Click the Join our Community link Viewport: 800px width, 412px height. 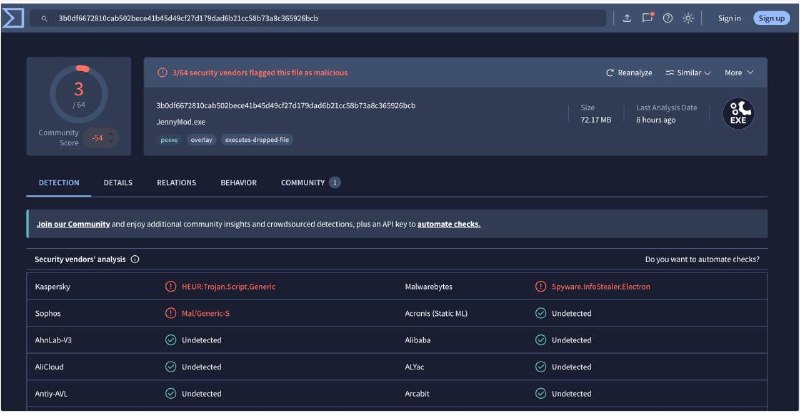(x=73, y=224)
